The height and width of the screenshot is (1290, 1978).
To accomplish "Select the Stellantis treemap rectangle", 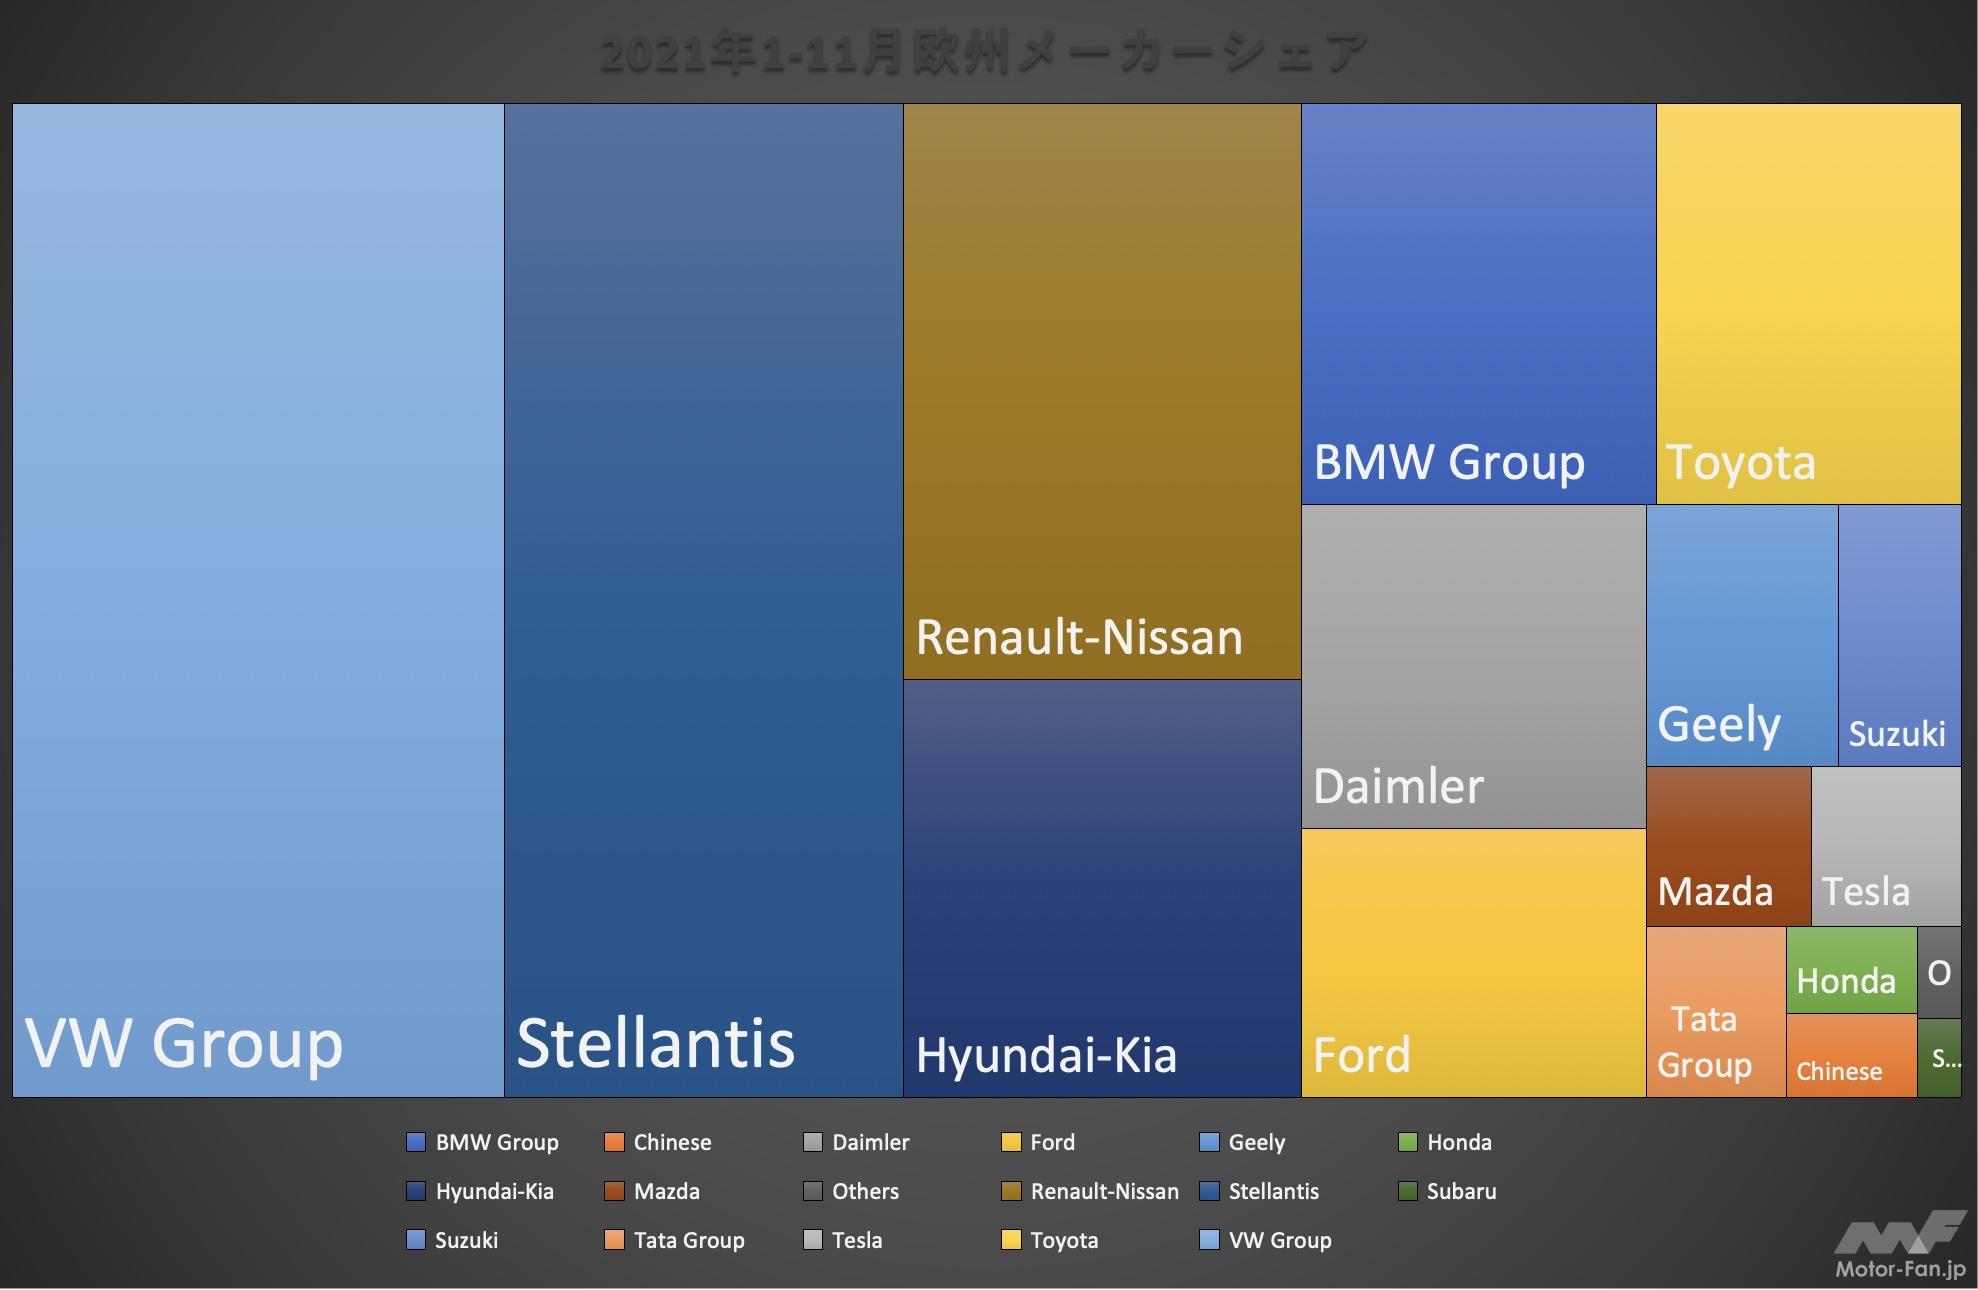I will (x=703, y=600).
